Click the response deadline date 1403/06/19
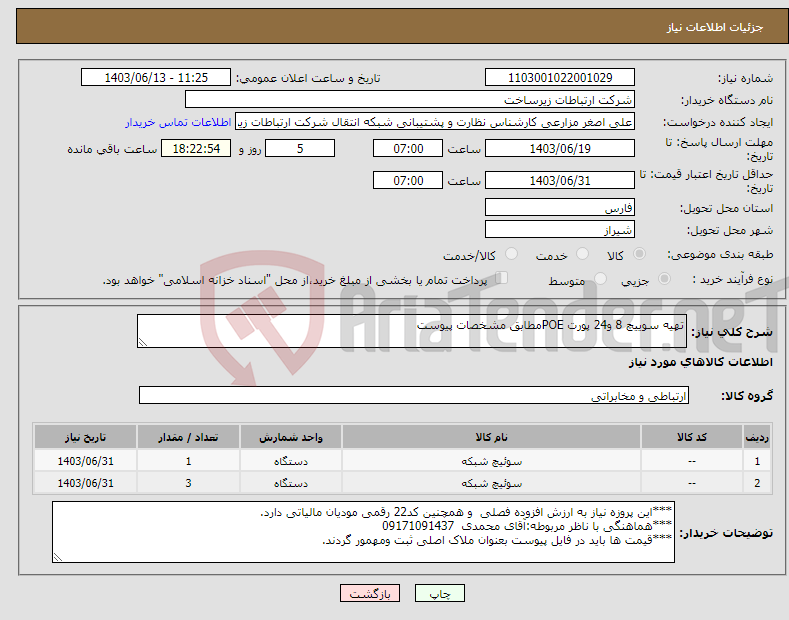 tap(560, 148)
